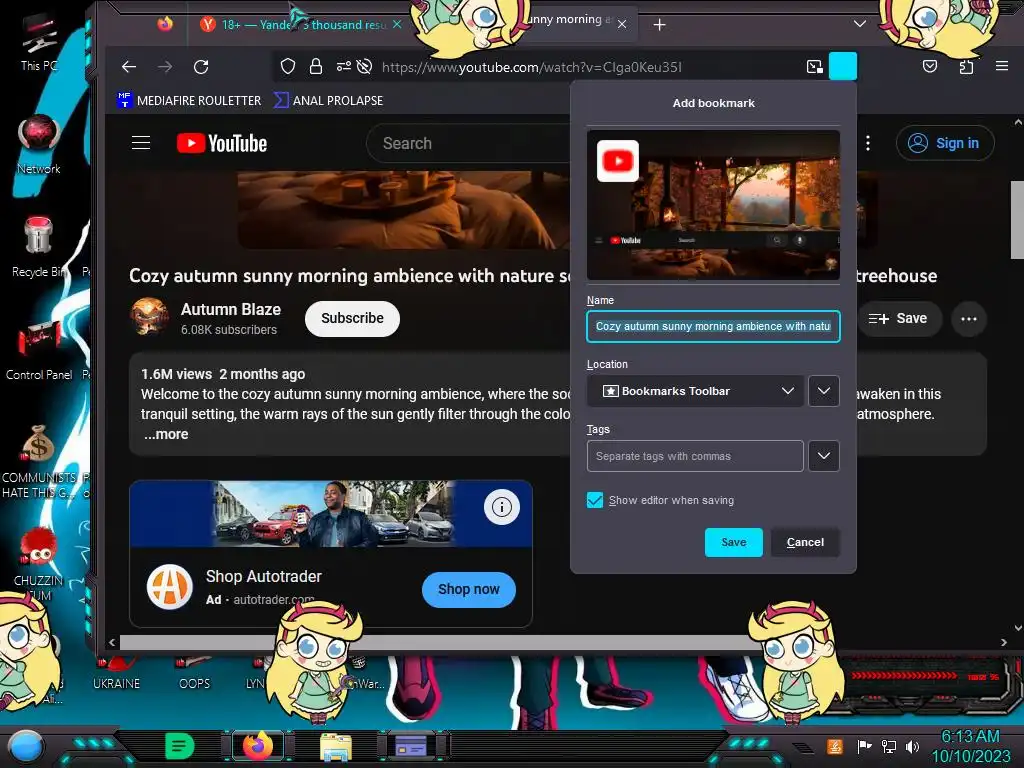Click the bookmark Name text field
This screenshot has height=768, width=1024.
(x=713, y=327)
